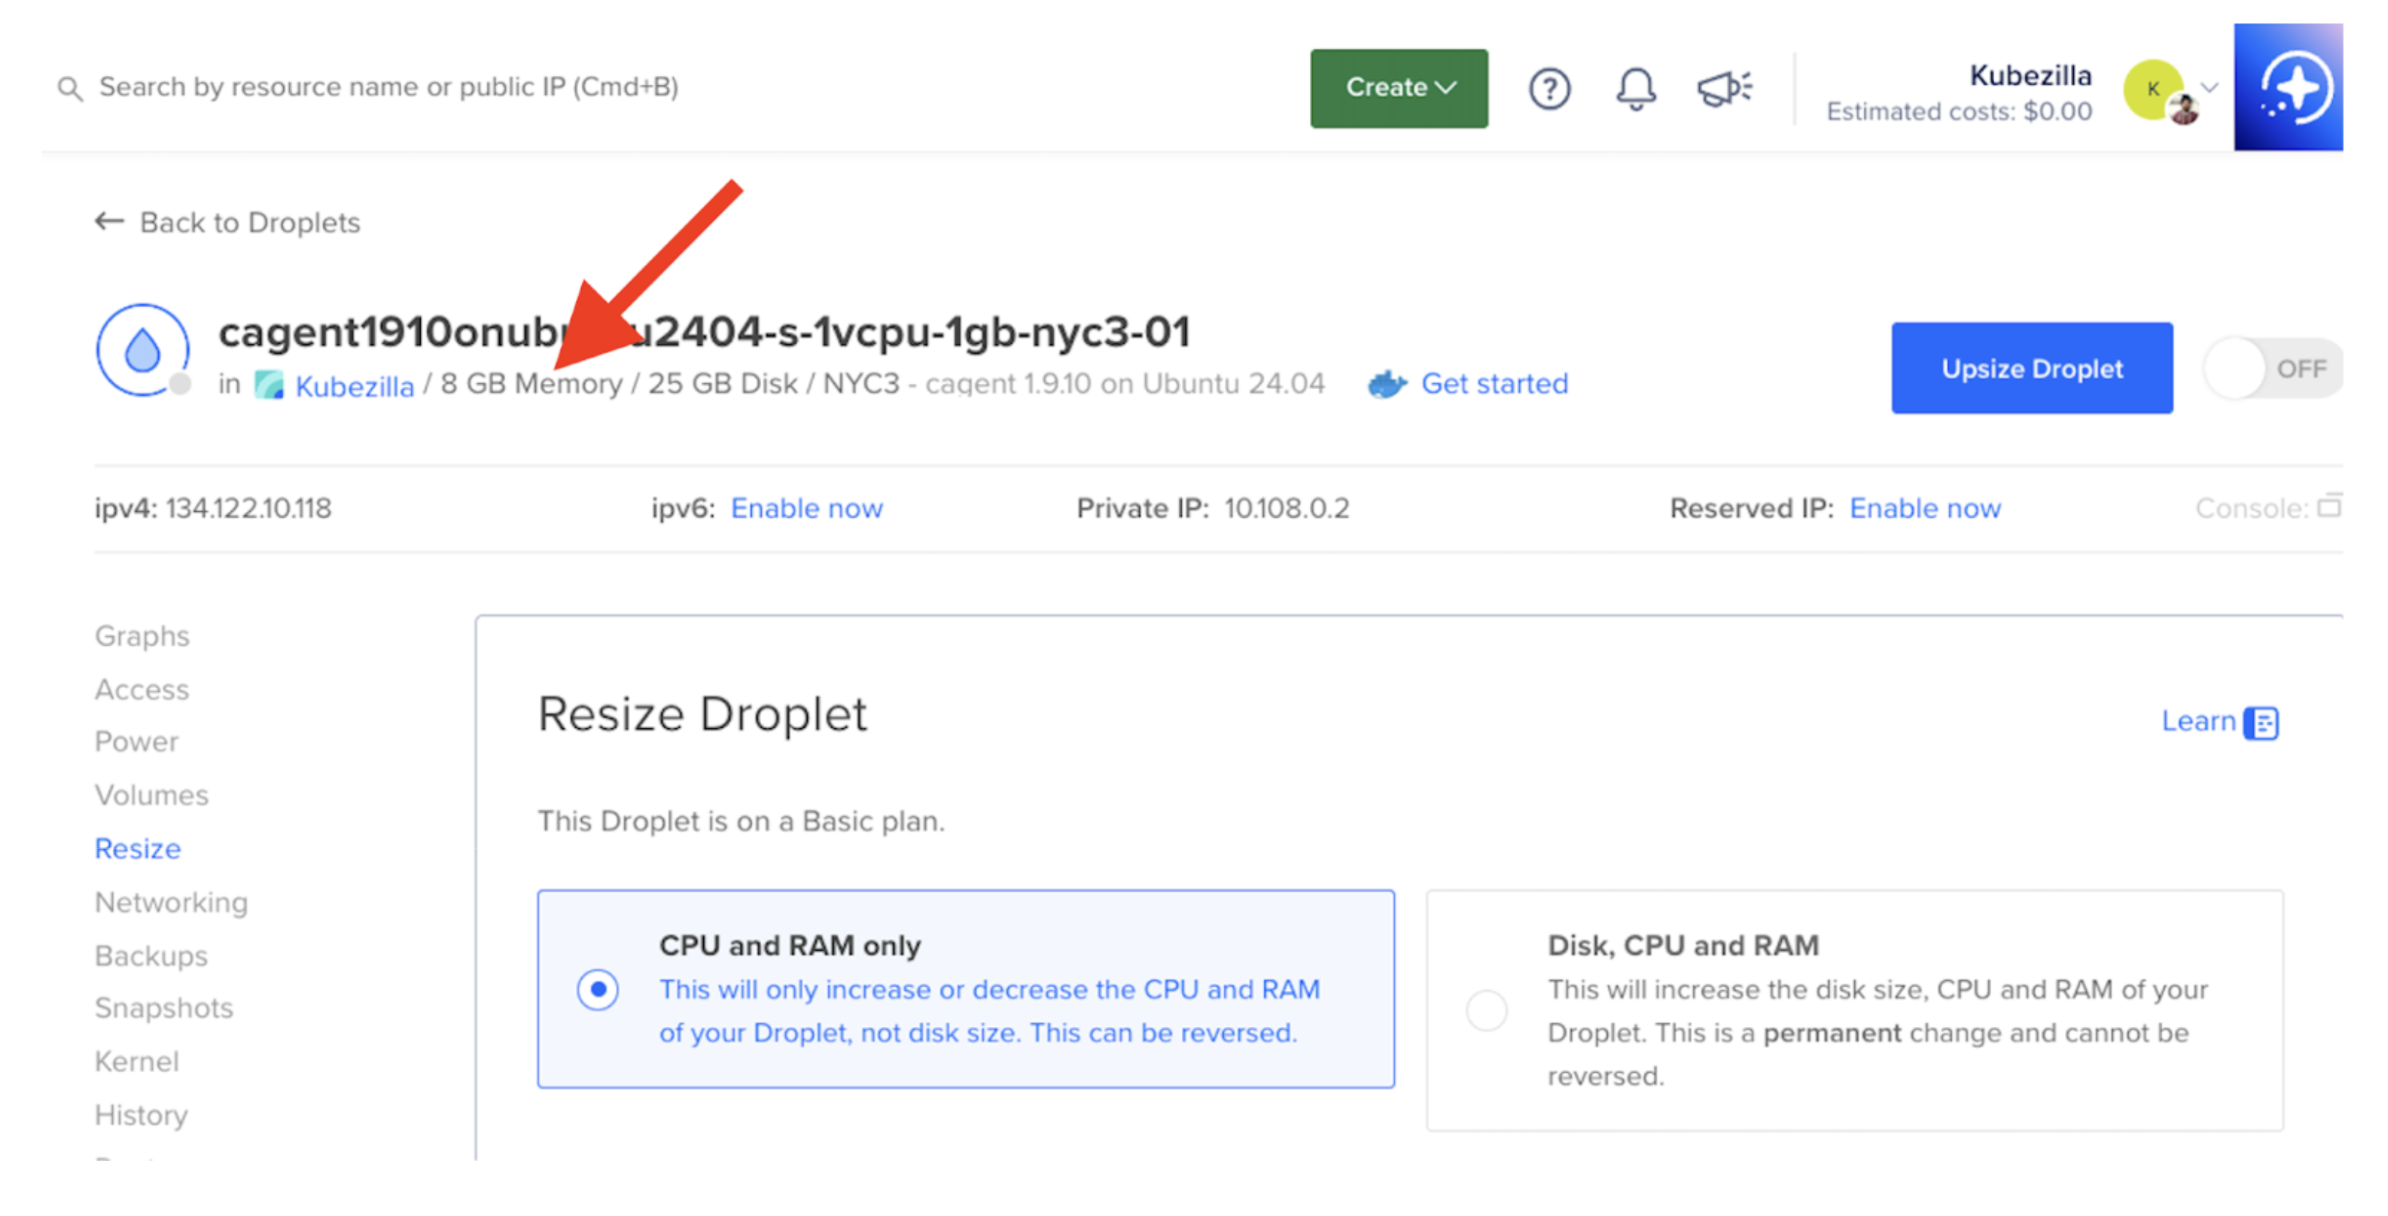The image size is (2388, 1216).
Task: Choose the Disk, CPU and RAM option
Action: (1486, 1010)
